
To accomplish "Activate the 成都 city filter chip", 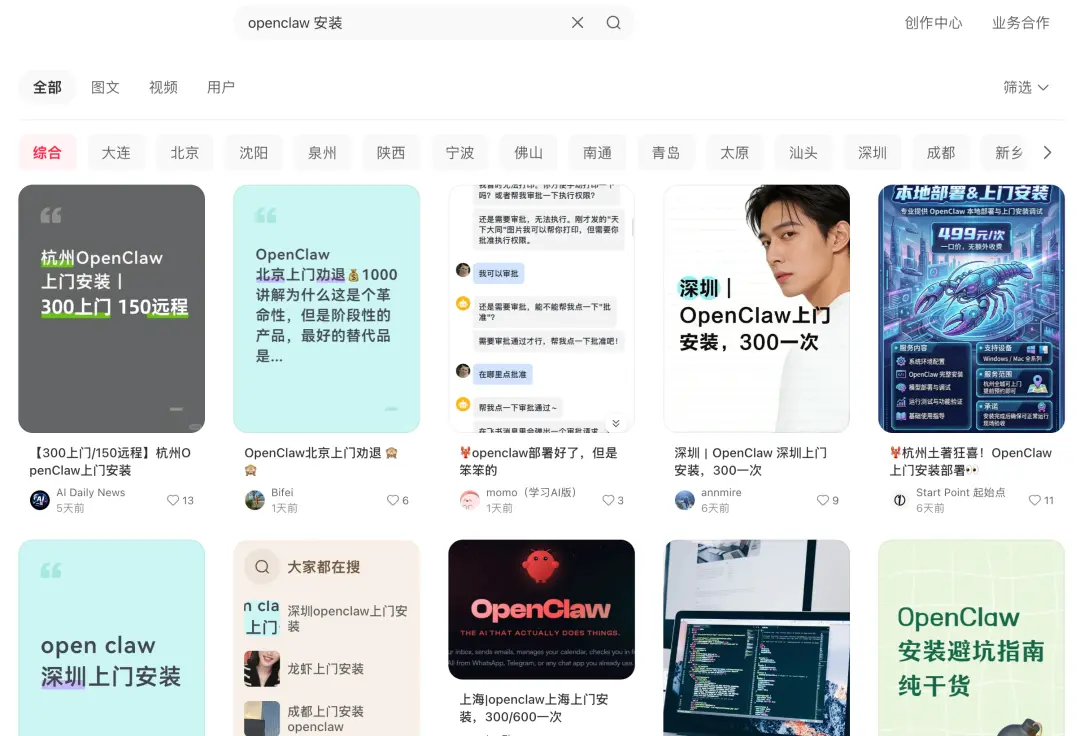I will [x=940, y=152].
